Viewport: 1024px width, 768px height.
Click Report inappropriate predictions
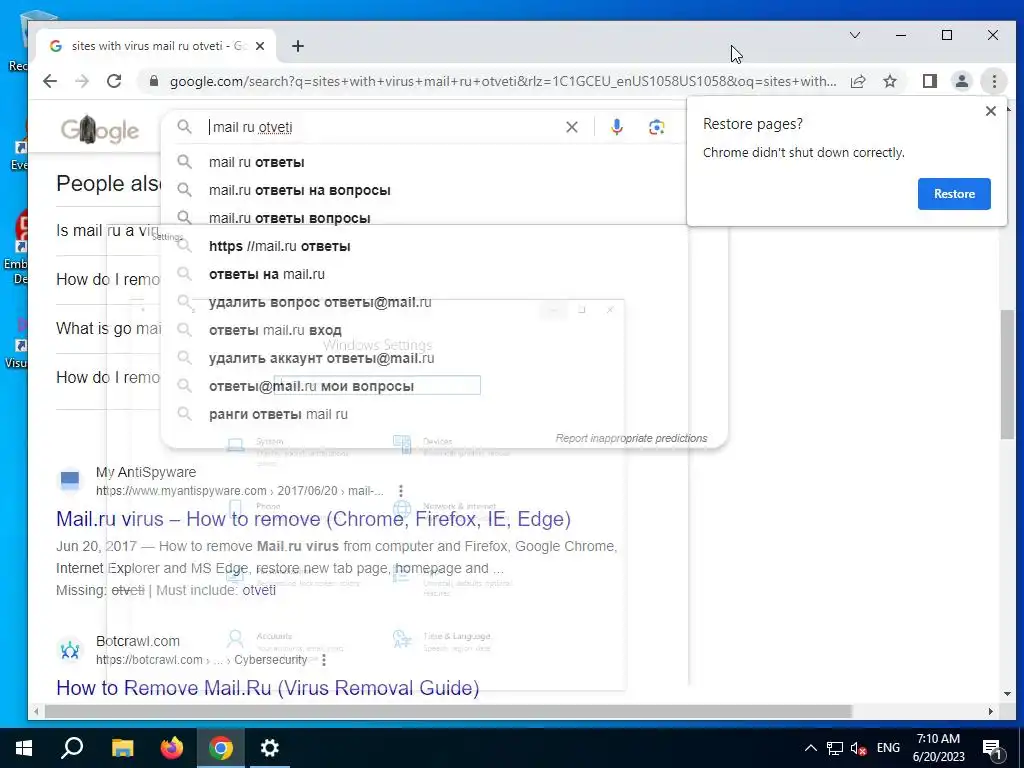point(631,438)
